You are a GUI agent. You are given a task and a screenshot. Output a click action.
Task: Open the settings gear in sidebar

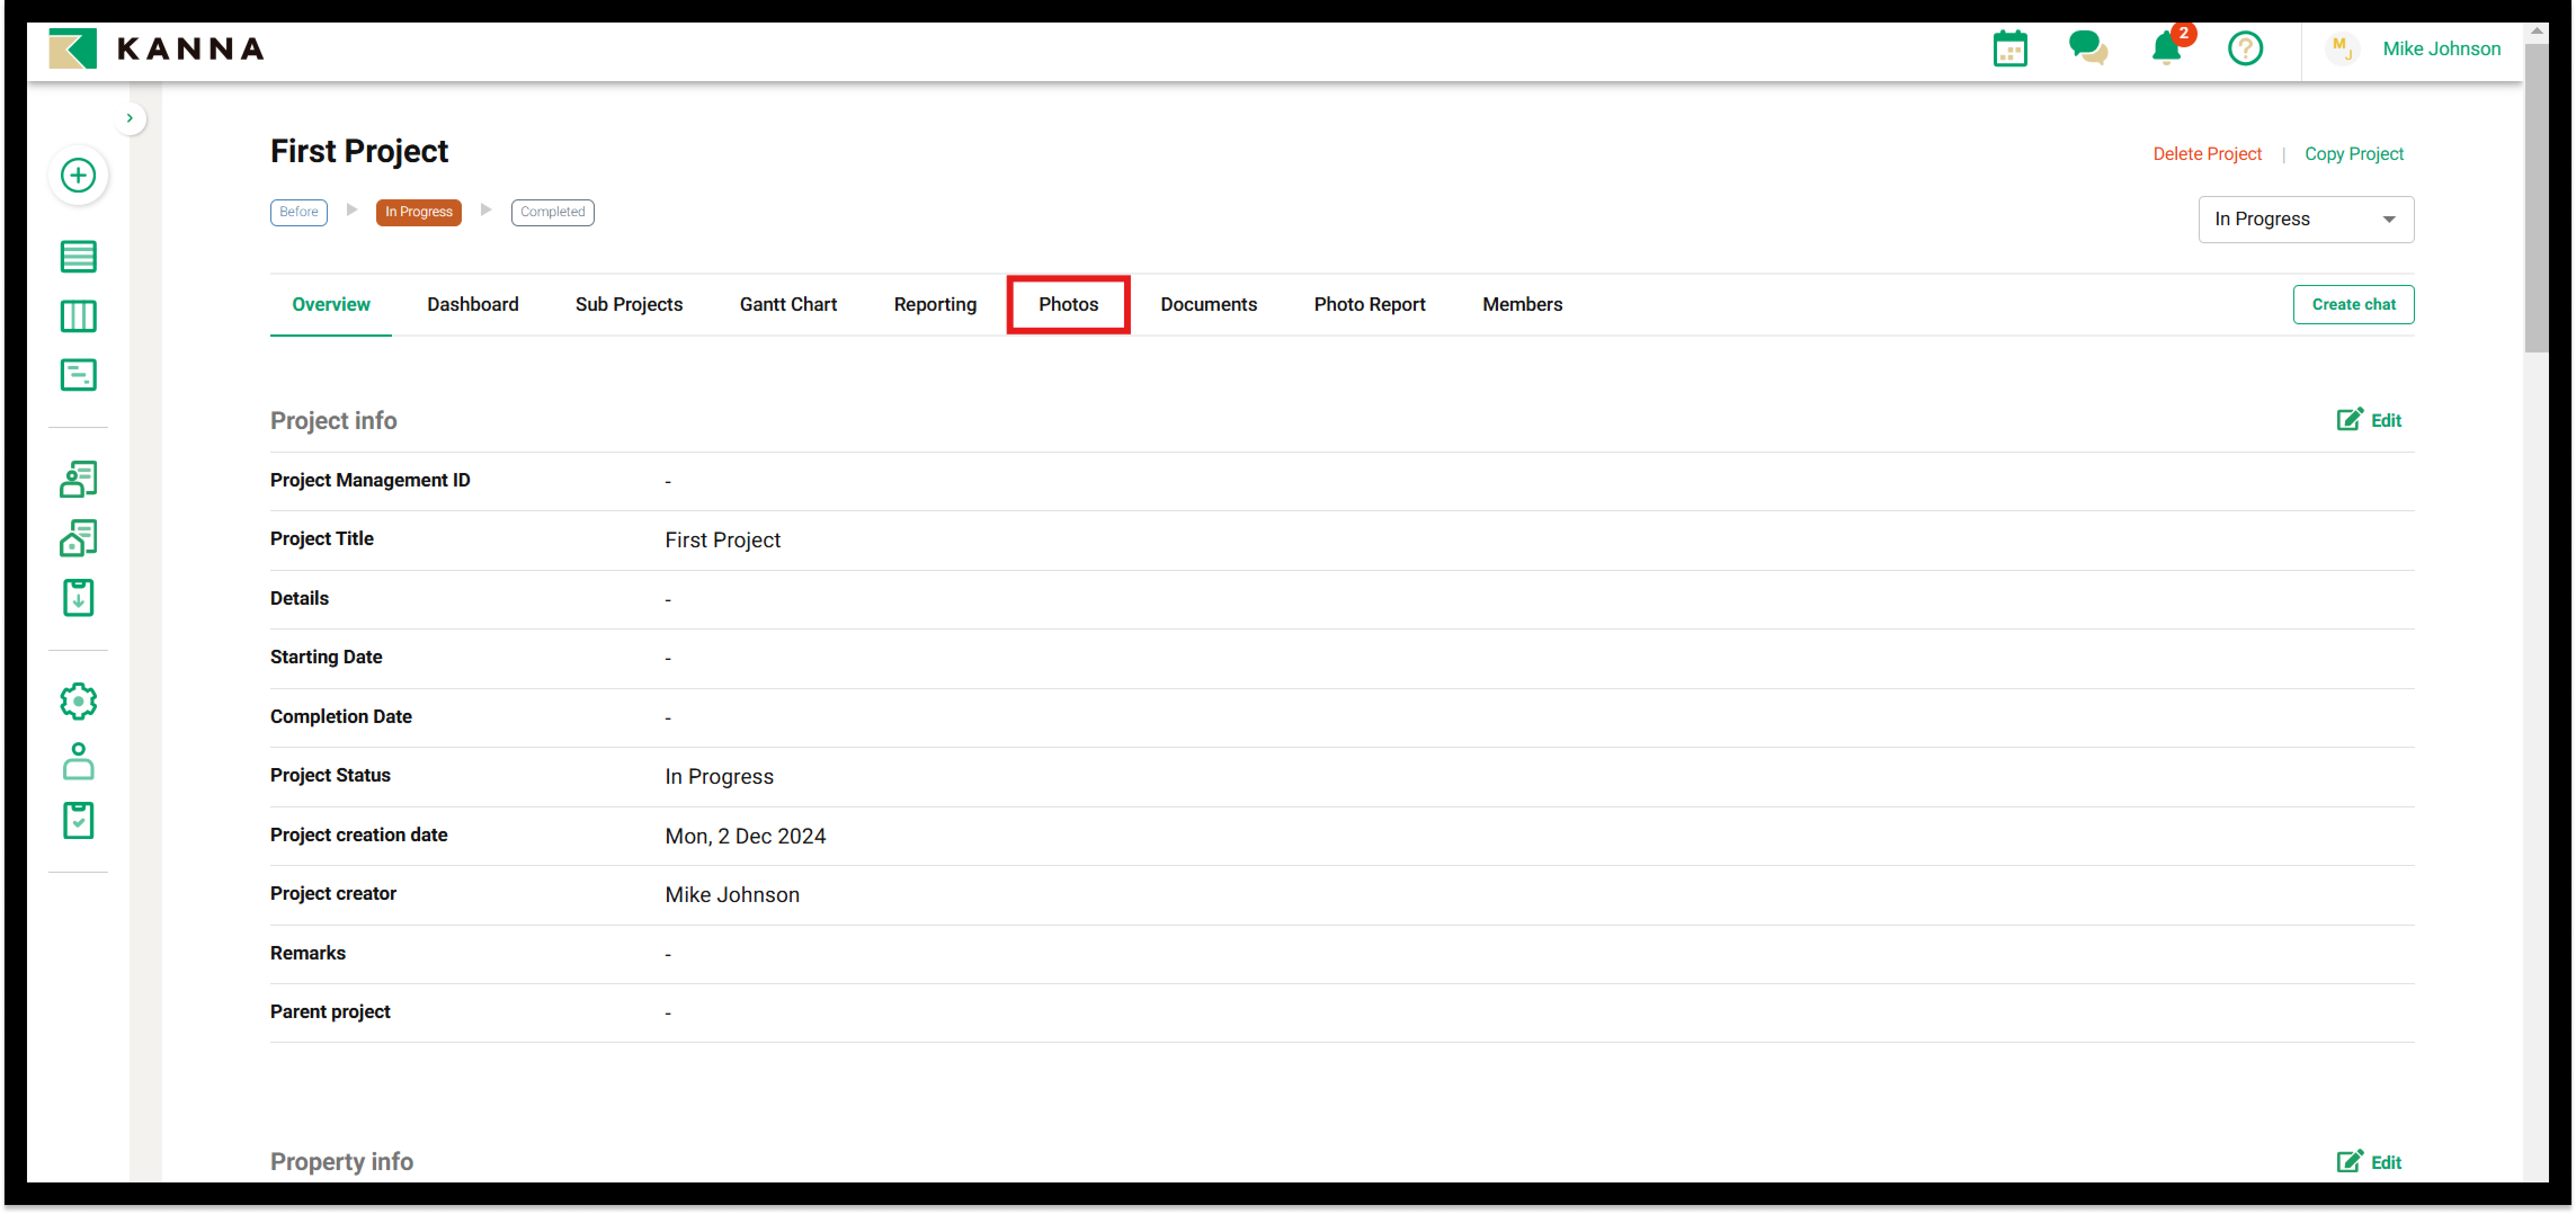[78, 702]
